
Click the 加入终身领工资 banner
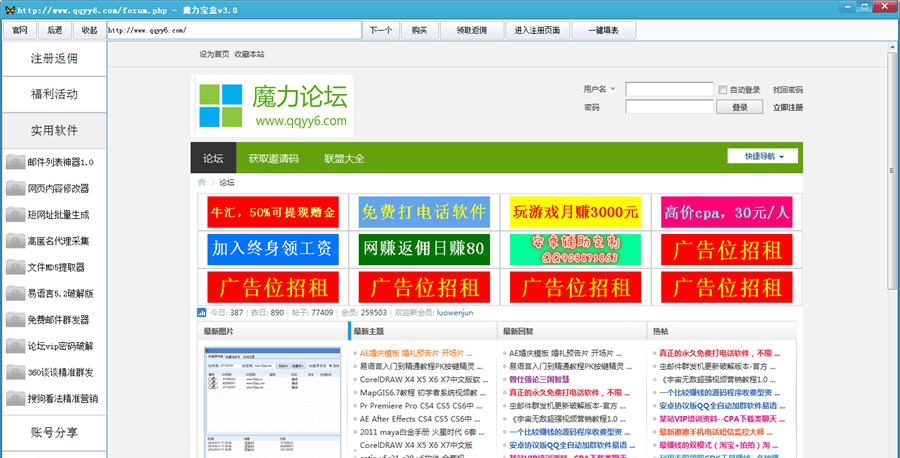pyautogui.click(x=273, y=249)
